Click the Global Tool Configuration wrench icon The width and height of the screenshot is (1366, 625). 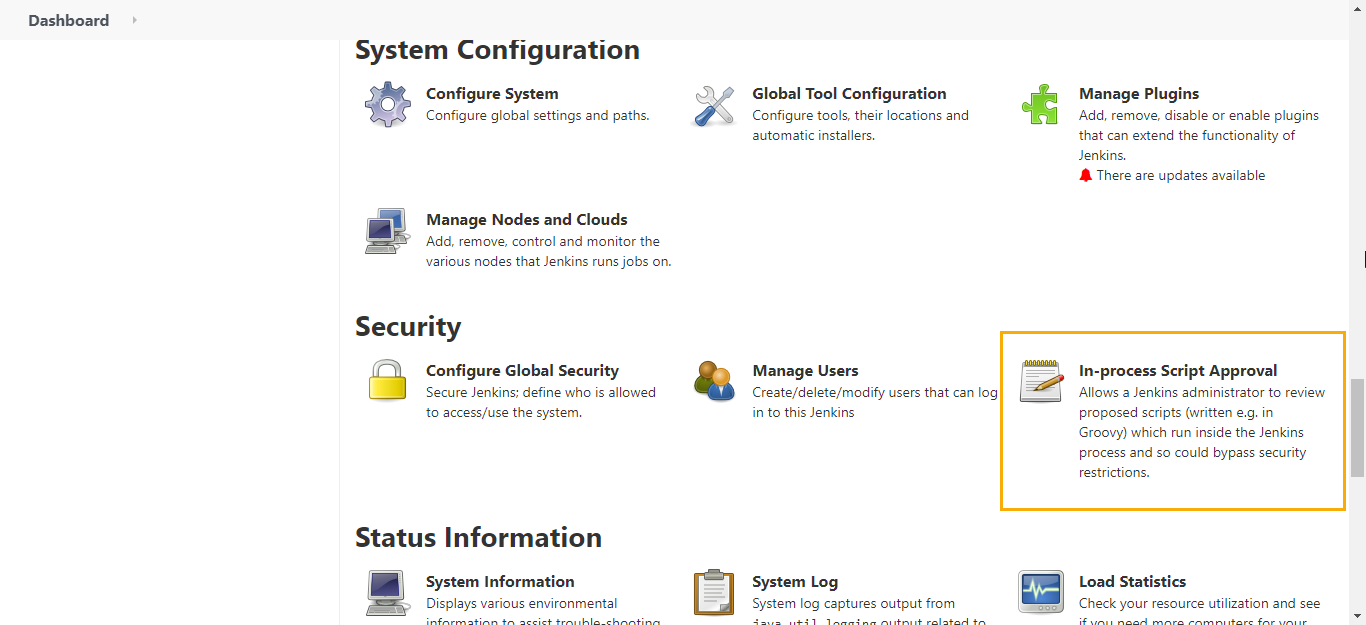coord(714,105)
